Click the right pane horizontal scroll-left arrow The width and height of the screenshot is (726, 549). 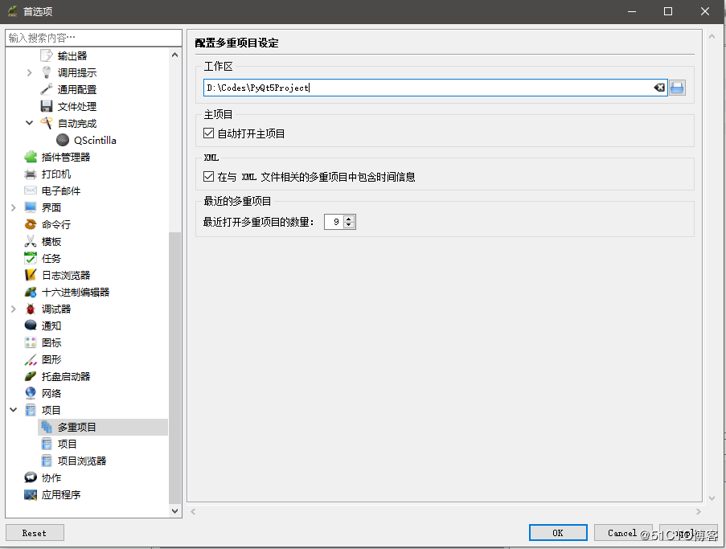pos(193,512)
